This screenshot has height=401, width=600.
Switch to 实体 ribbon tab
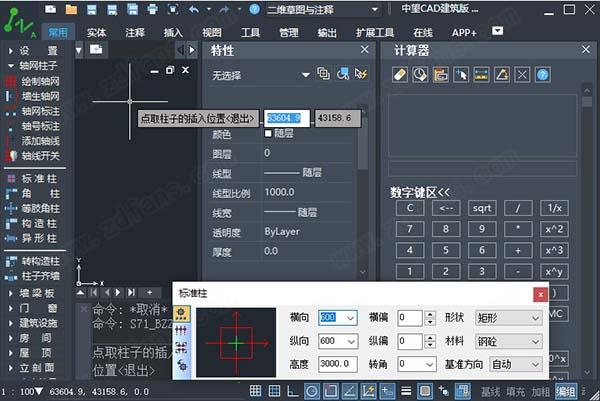(96, 33)
